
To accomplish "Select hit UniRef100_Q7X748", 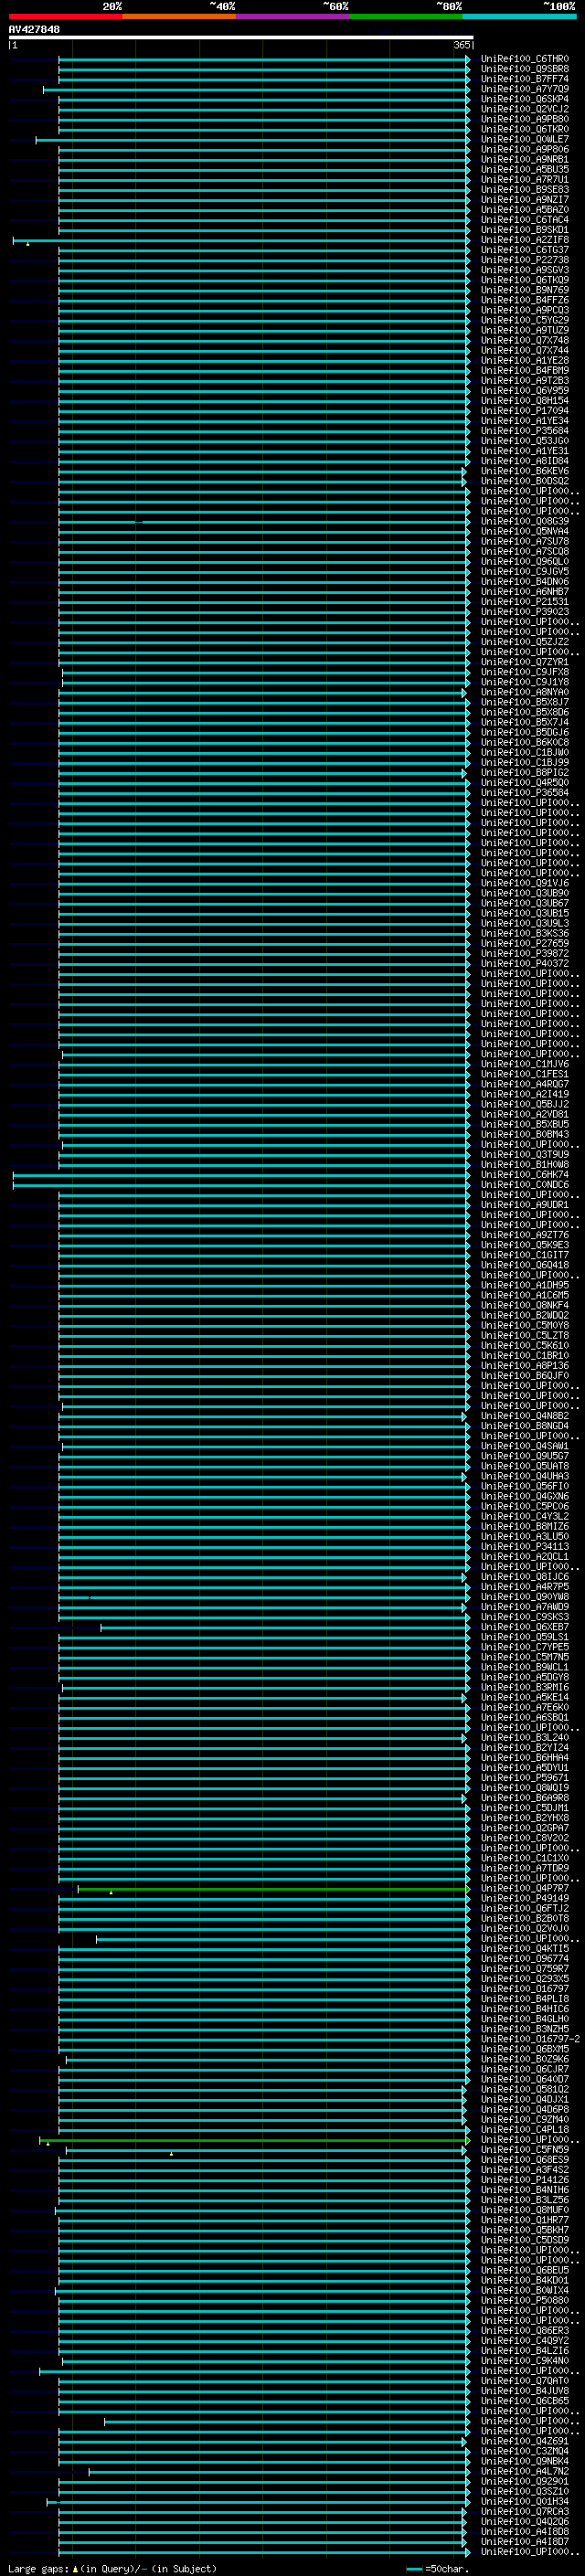I will [525, 340].
